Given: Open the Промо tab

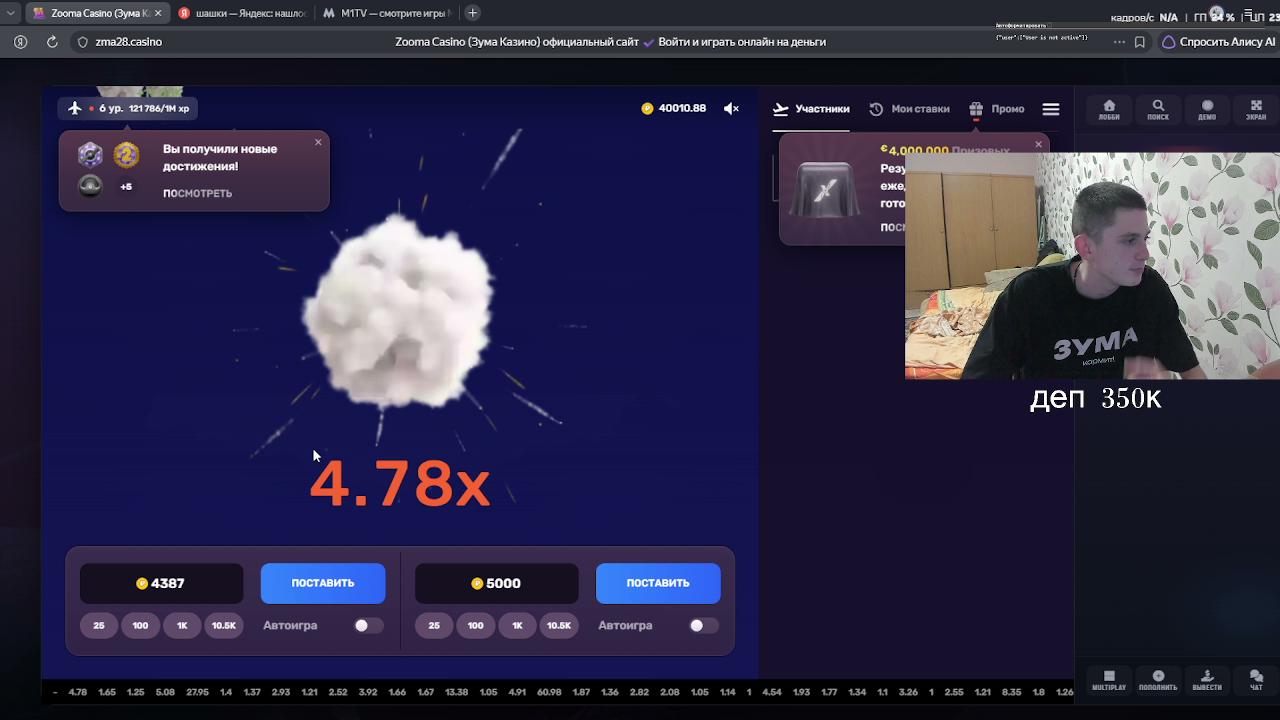Looking at the screenshot, I should [x=997, y=109].
